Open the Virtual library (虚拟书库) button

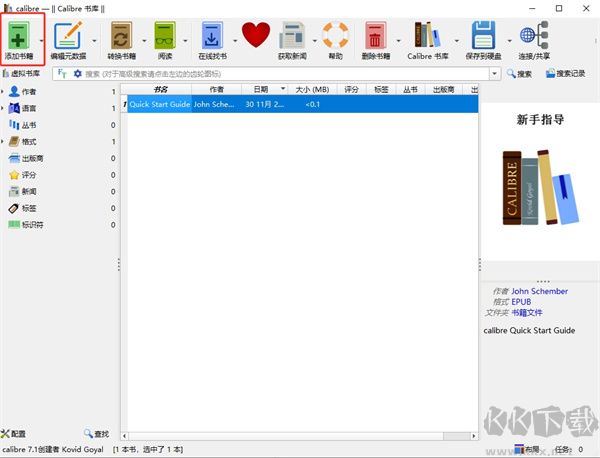click(x=21, y=73)
